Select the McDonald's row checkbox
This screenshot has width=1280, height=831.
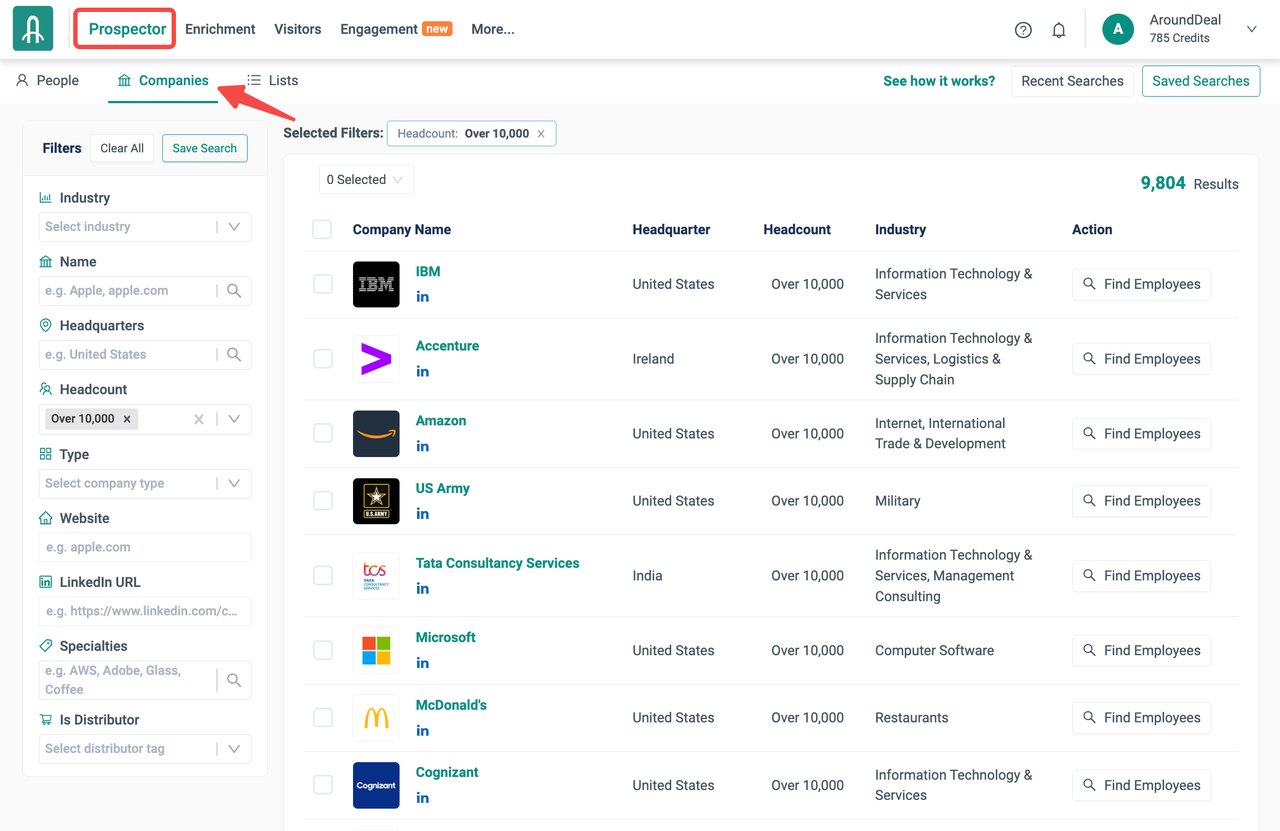coord(323,718)
